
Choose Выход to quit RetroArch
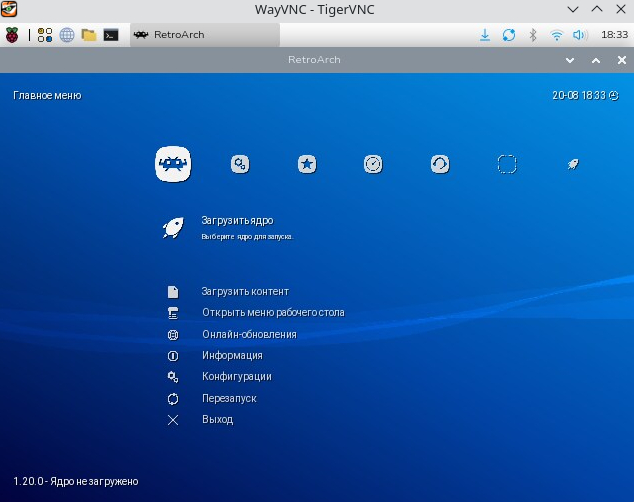click(x=218, y=419)
